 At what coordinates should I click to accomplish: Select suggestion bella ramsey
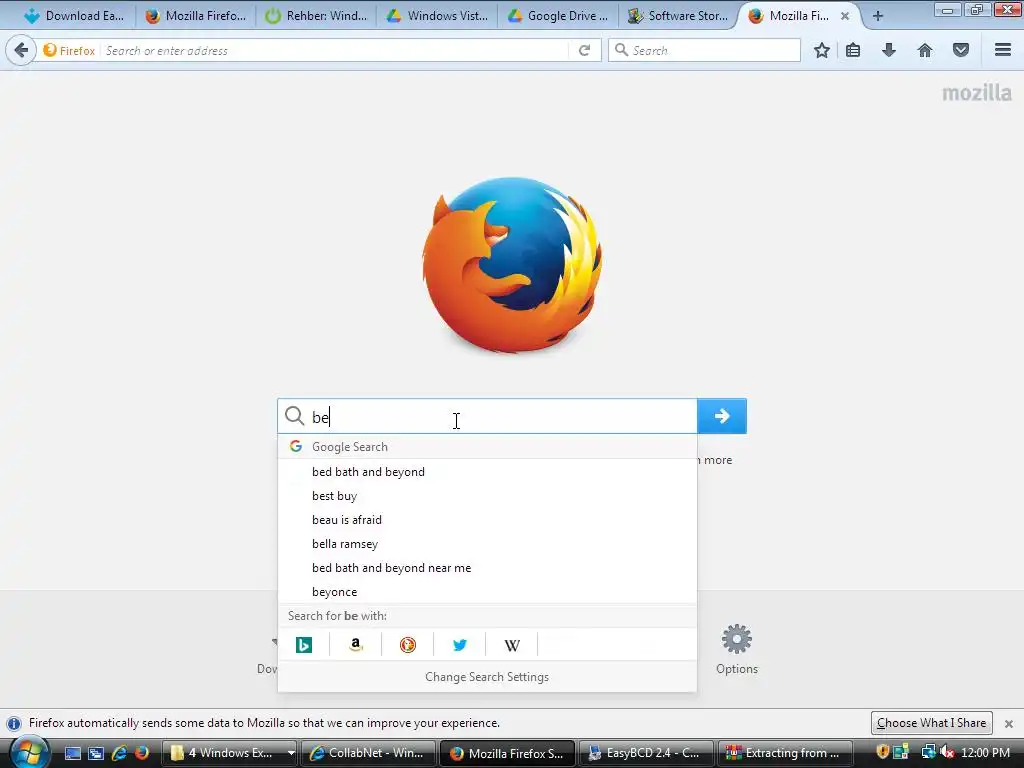[487, 544]
